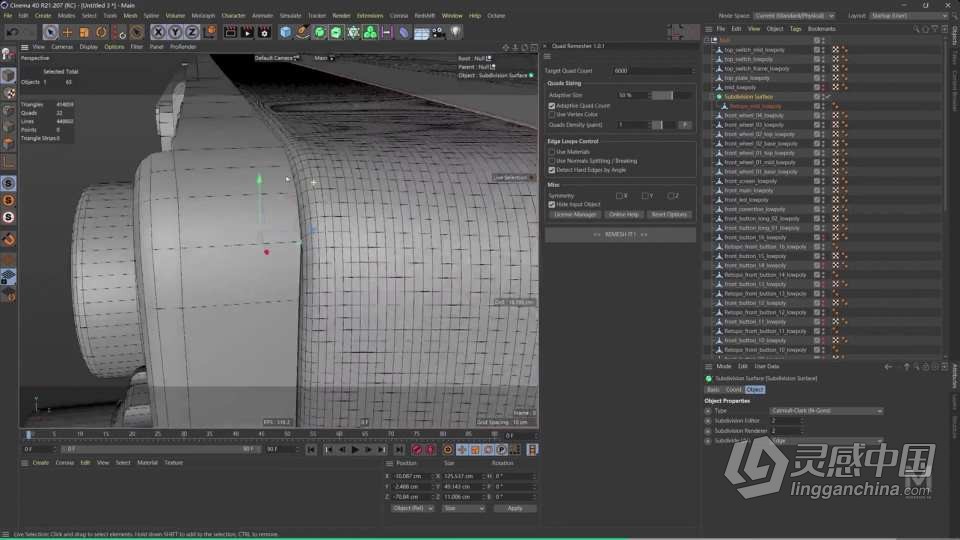The image size is (960, 540).
Task: Click the Online Help button
Action: coord(623,215)
